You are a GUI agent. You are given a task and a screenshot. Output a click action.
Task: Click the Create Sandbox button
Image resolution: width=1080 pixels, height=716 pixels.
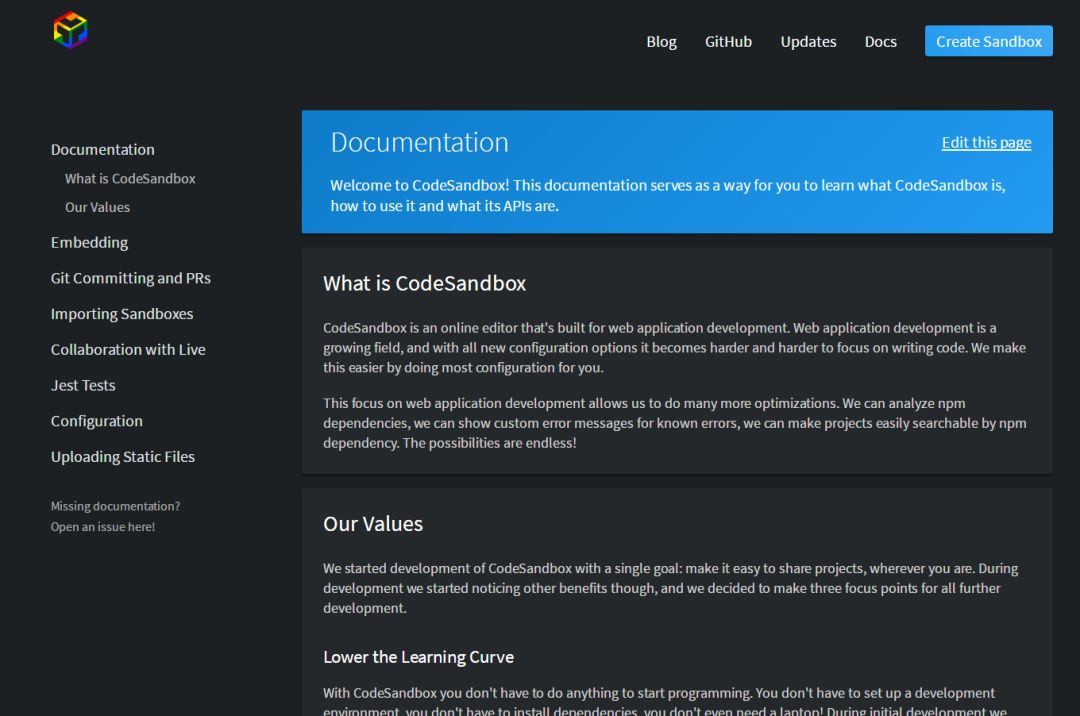coord(988,41)
